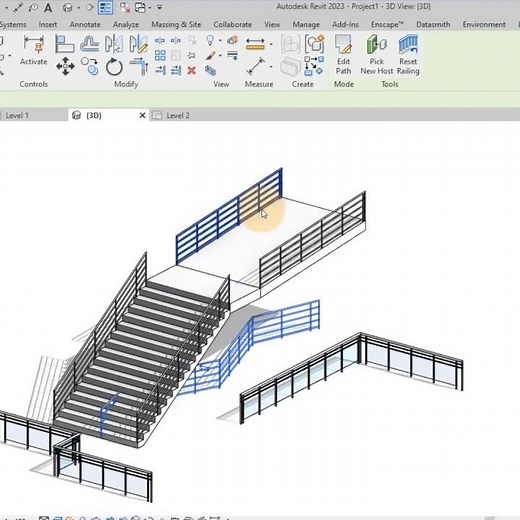
Task: Click the Hide in View lightbulb
Action: point(210,41)
